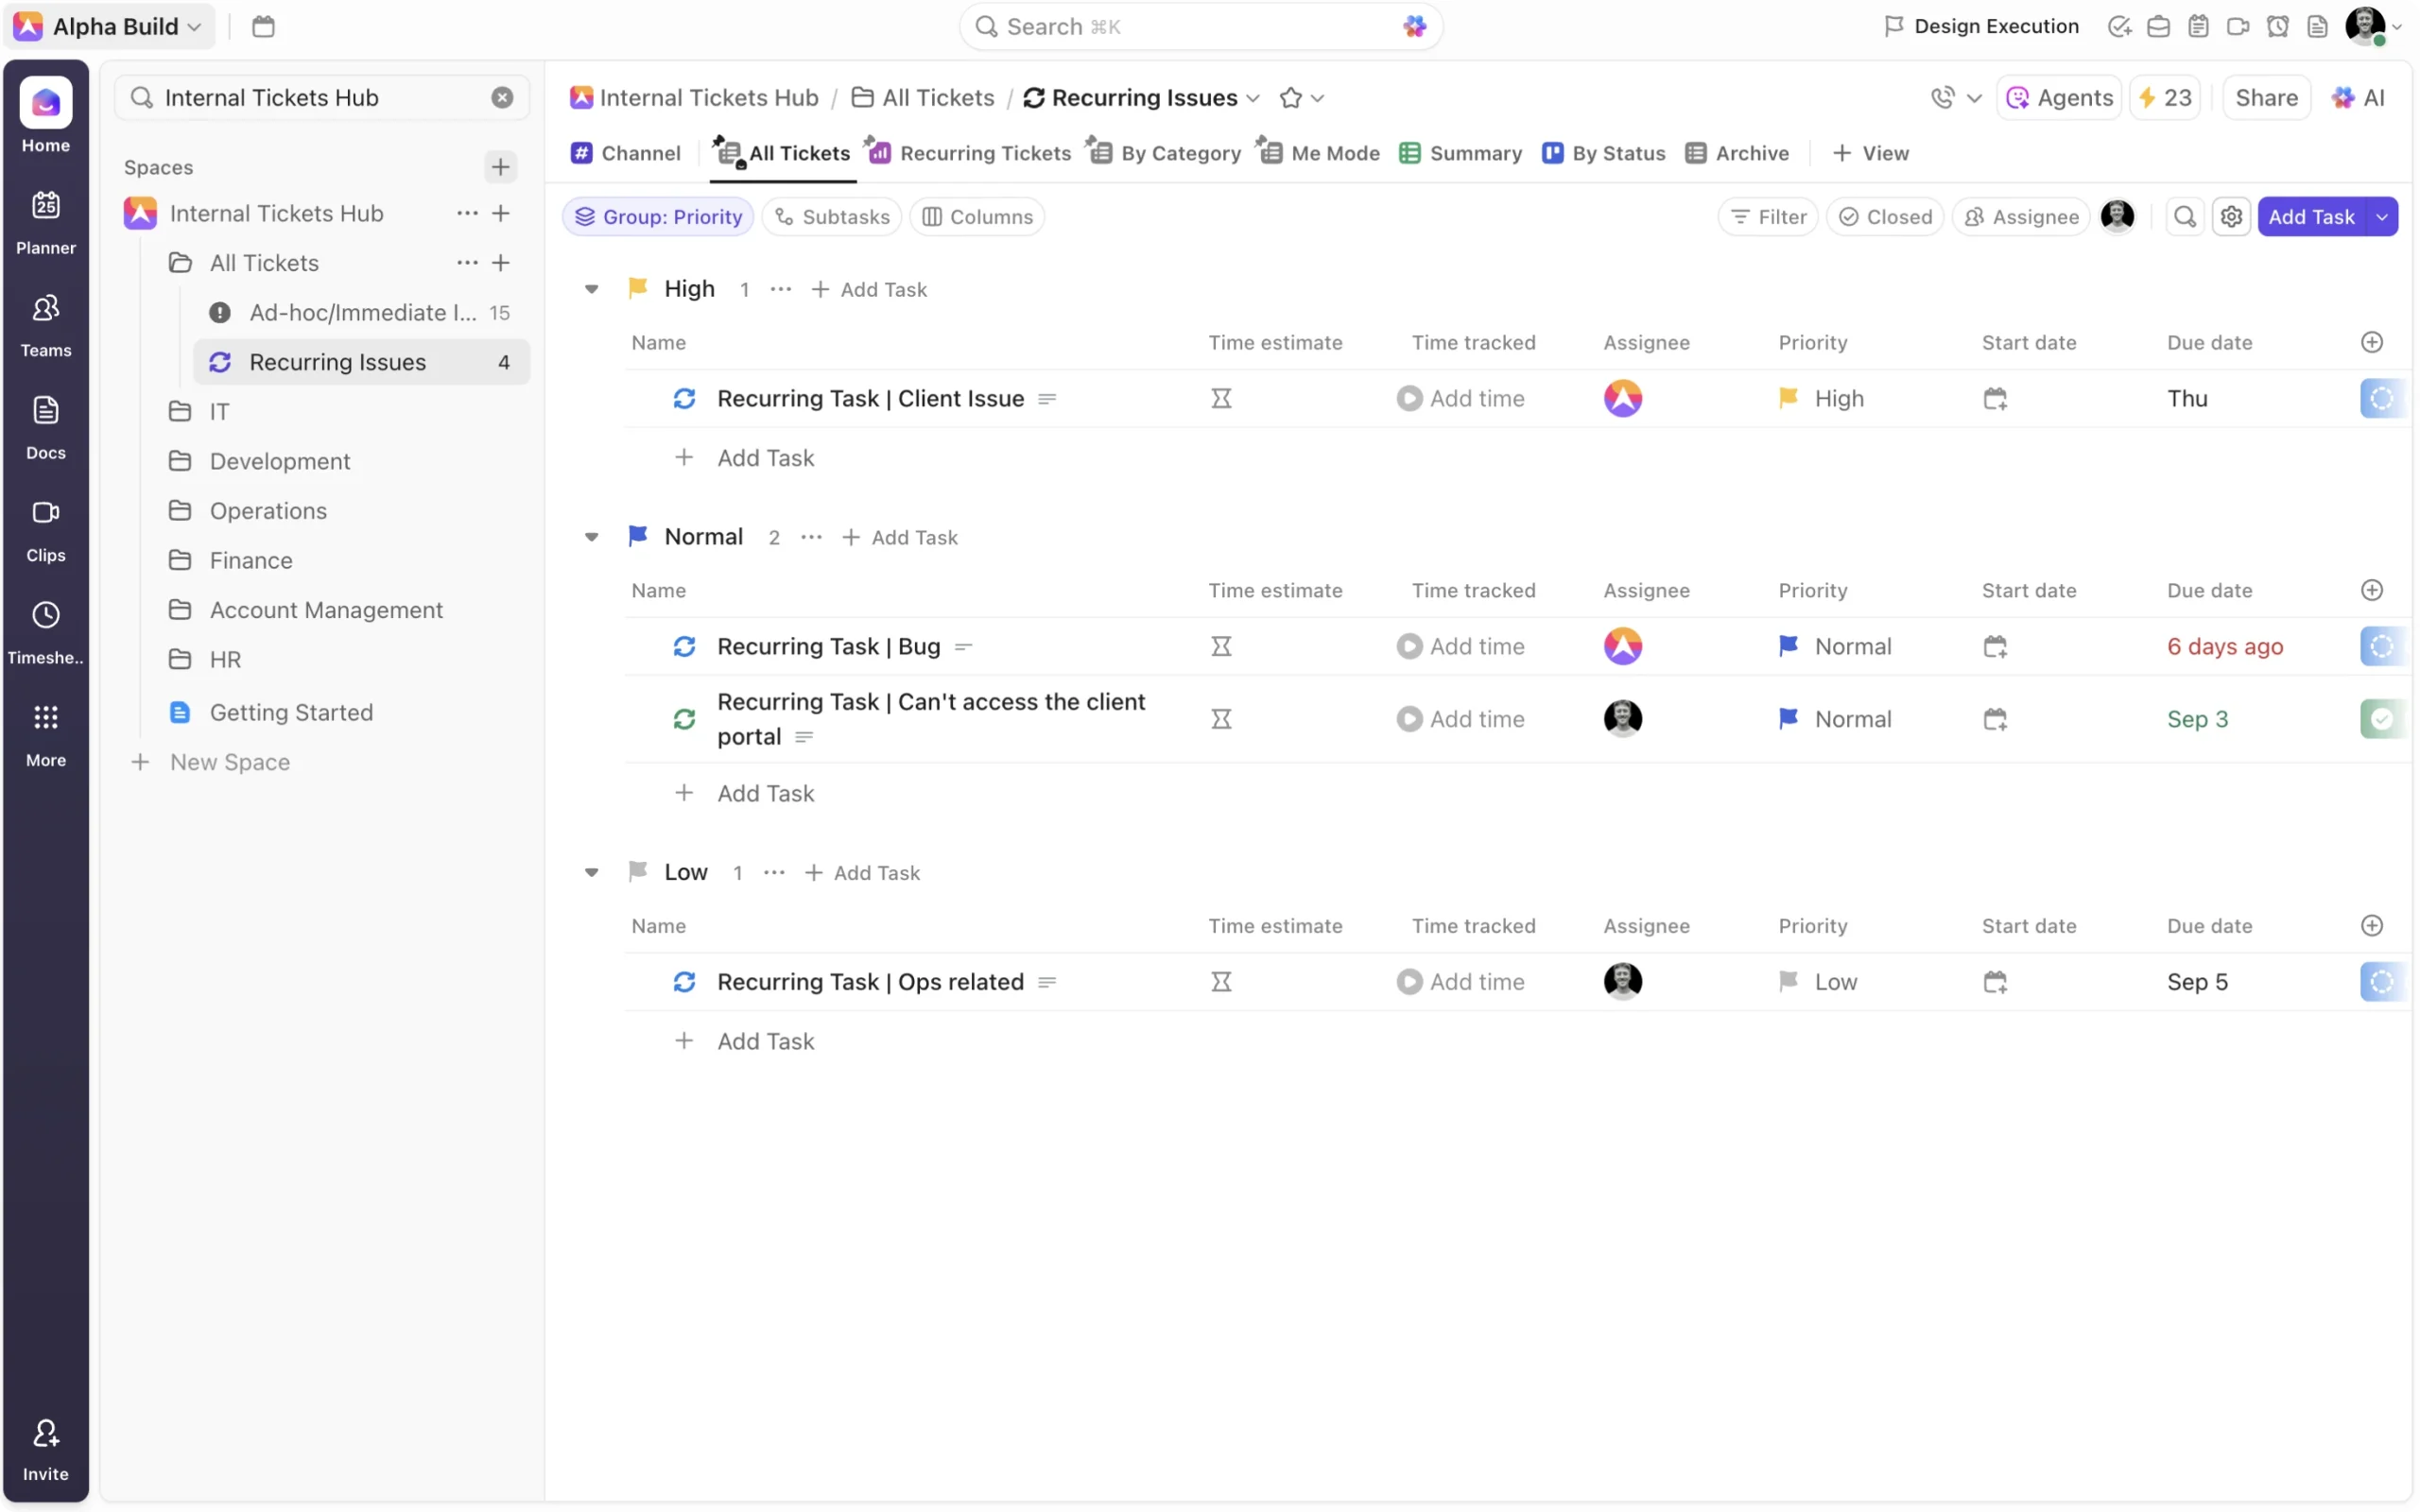The width and height of the screenshot is (2420, 1512).
Task: Add time estimate for Client Issue task
Action: 1220,399
